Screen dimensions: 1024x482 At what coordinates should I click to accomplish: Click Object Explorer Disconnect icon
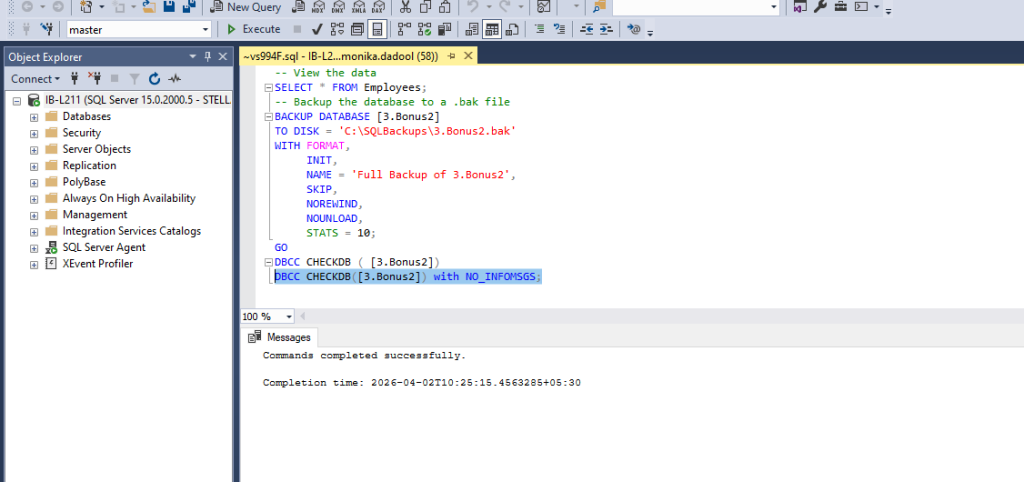click(x=94, y=79)
